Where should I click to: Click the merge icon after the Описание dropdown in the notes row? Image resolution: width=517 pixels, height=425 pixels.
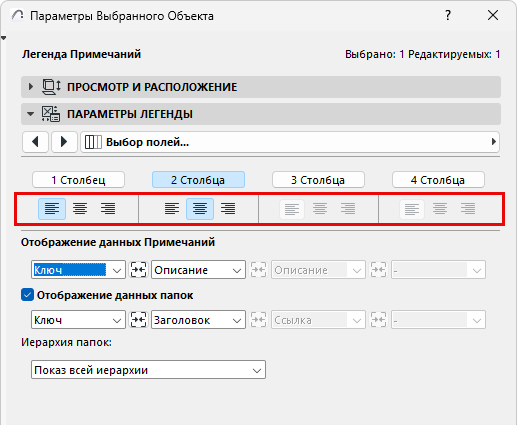[x=258, y=270]
